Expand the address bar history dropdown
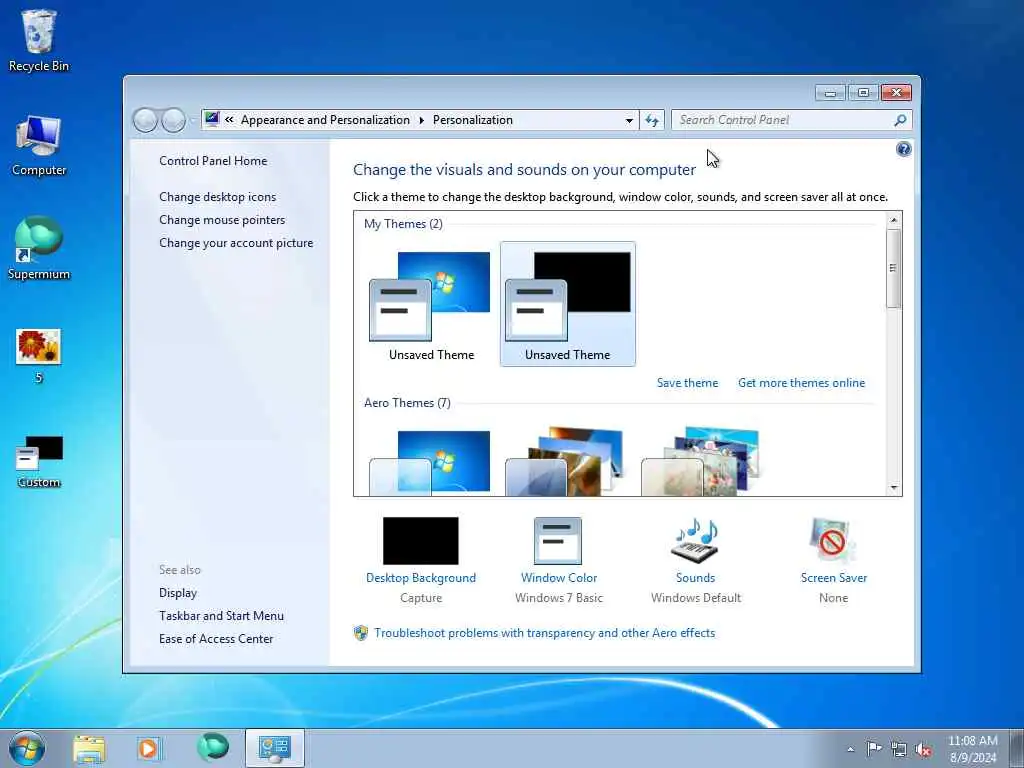 629,120
